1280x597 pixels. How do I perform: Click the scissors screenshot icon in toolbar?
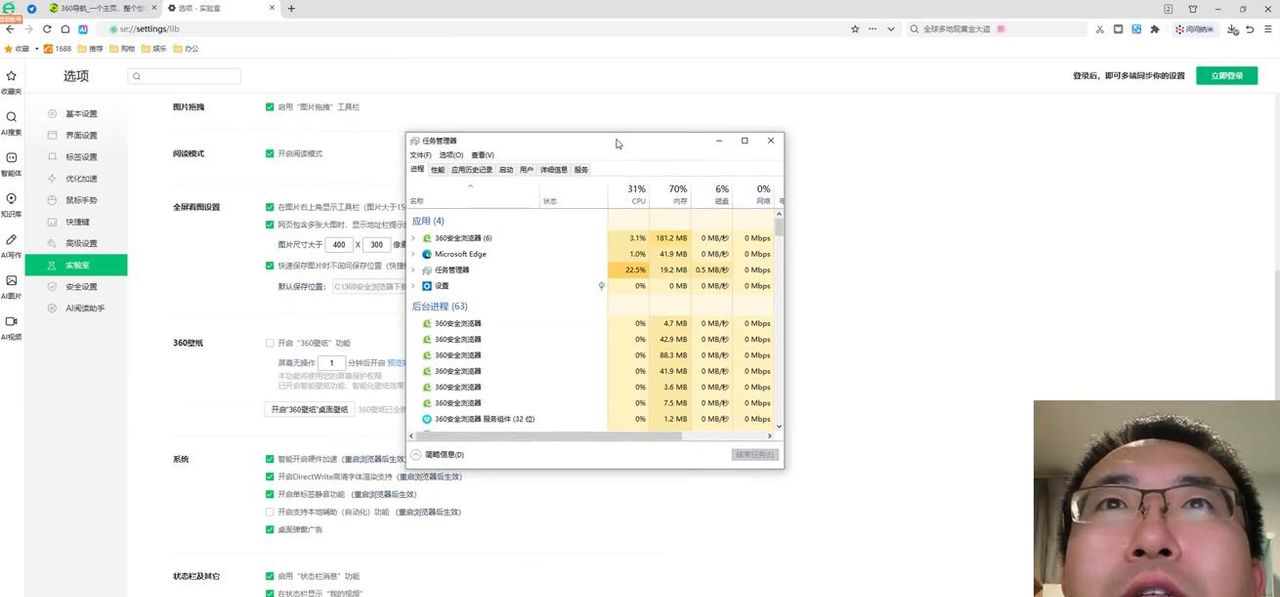(1099, 29)
